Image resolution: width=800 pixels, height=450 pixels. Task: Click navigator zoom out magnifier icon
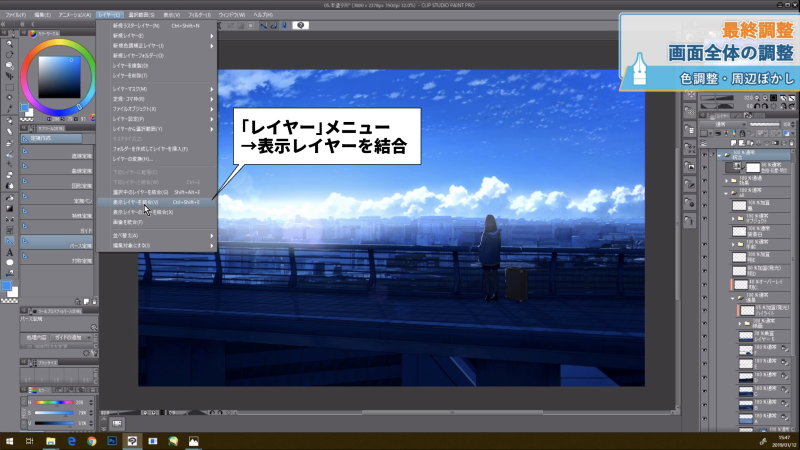pos(757,97)
